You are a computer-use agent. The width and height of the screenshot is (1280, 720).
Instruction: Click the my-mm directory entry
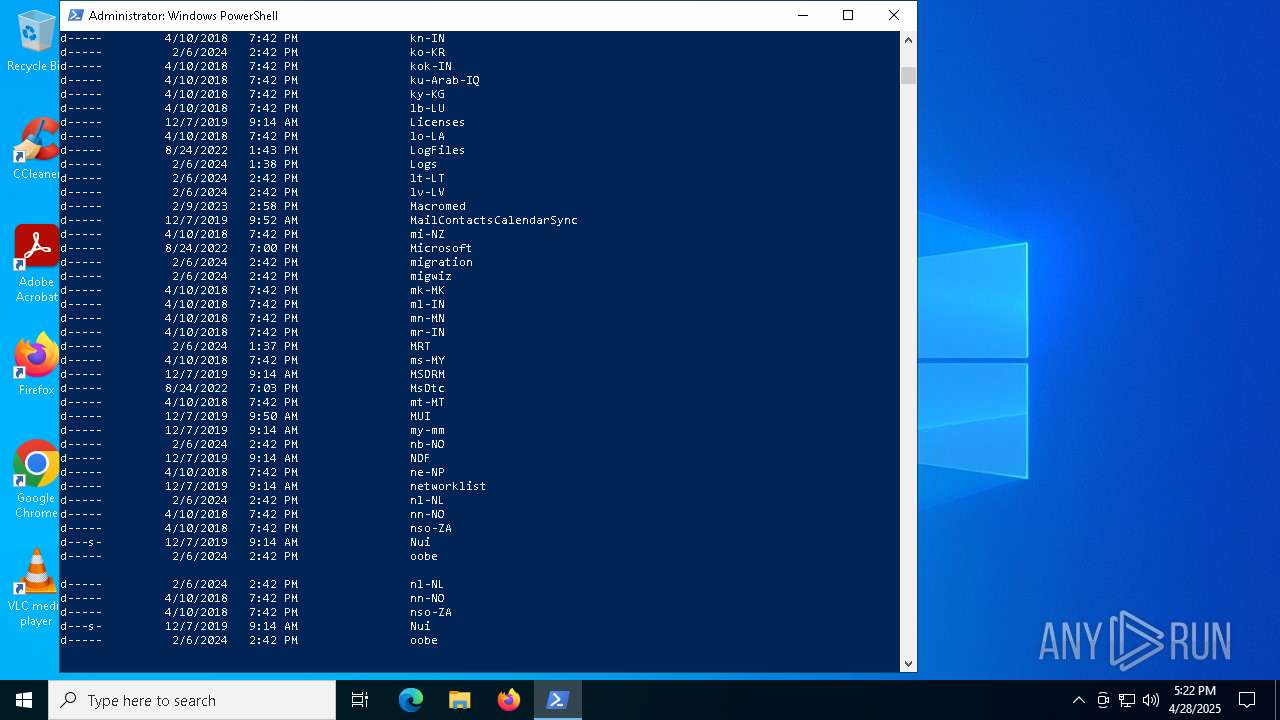click(427, 430)
